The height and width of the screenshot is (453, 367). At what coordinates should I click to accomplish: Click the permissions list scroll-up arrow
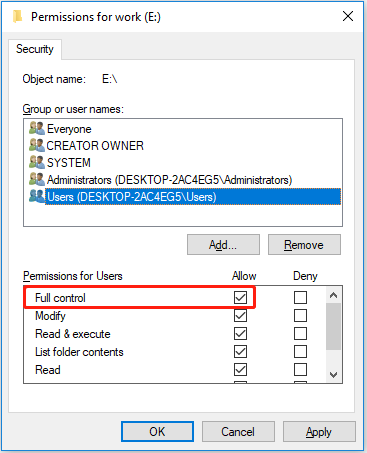(x=333, y=295)
